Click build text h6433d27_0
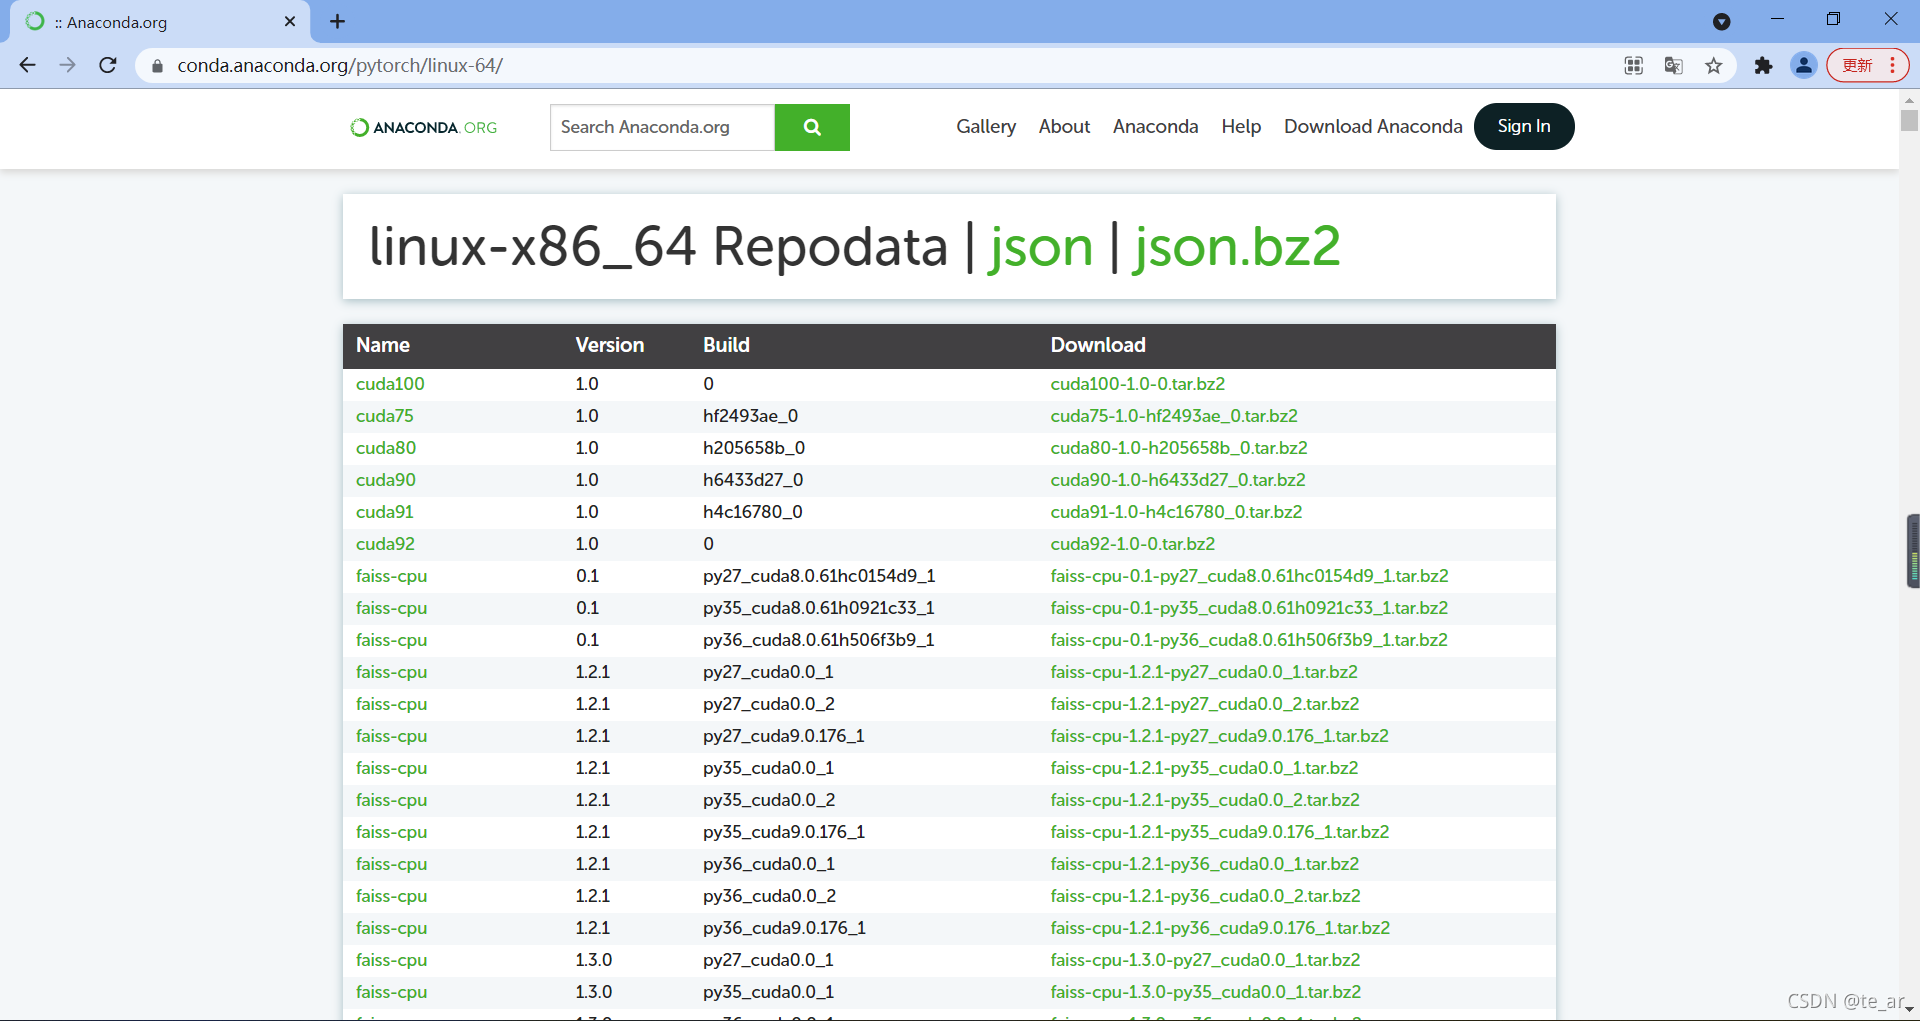Screen dimensions: 1920x1021 (753, 480)
